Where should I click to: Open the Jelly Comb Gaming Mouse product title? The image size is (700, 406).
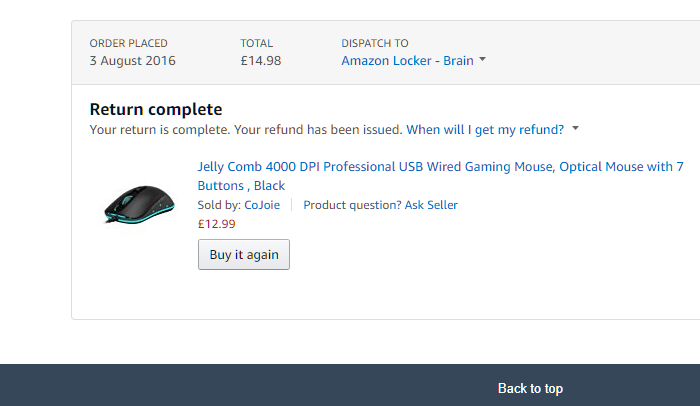440,176
